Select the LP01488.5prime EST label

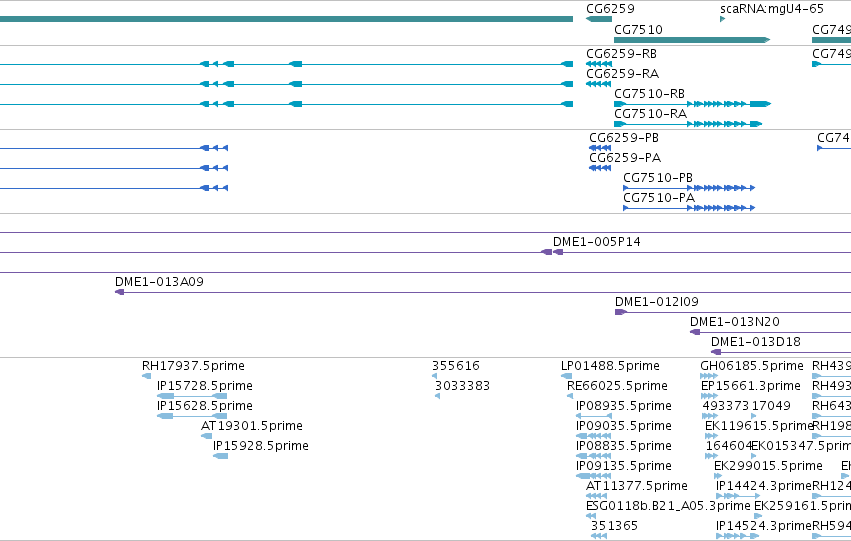pos(610,366)
